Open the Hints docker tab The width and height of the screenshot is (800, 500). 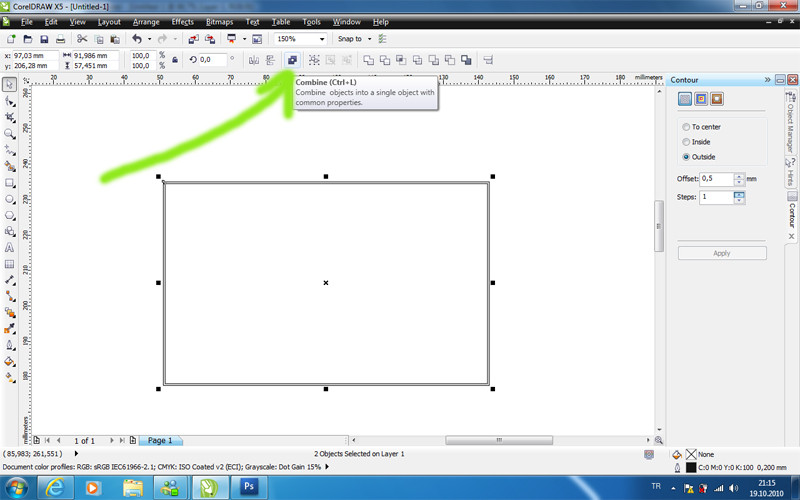pyautogui.click(x=790, y=172)
